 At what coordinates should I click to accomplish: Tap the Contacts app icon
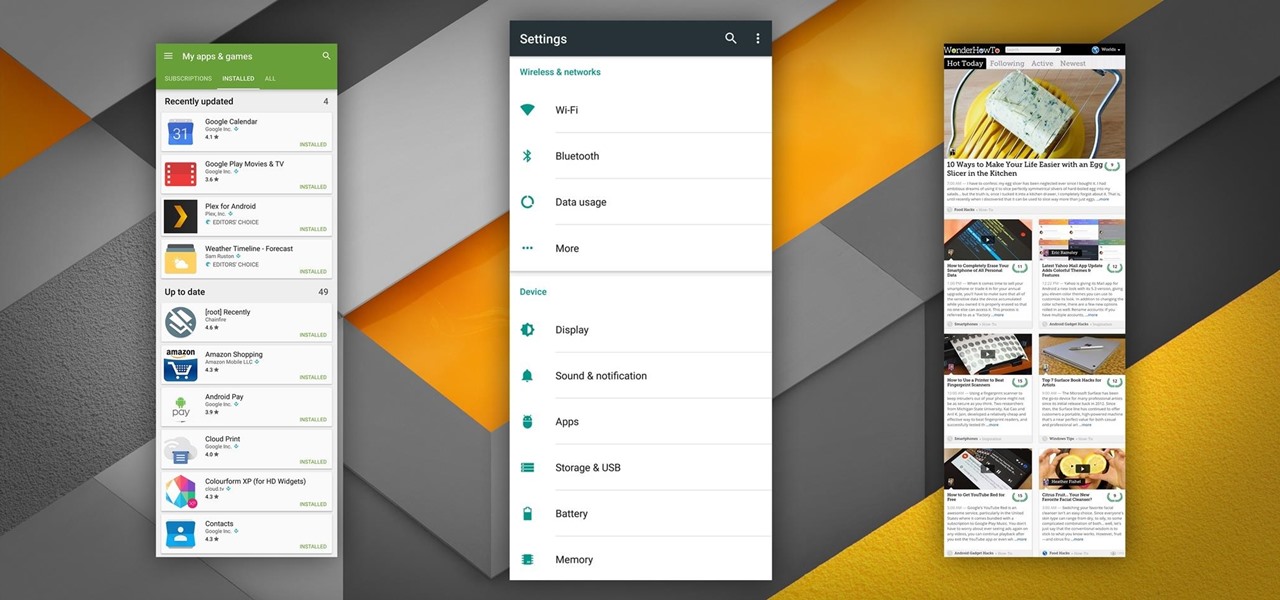click(181, 533)
